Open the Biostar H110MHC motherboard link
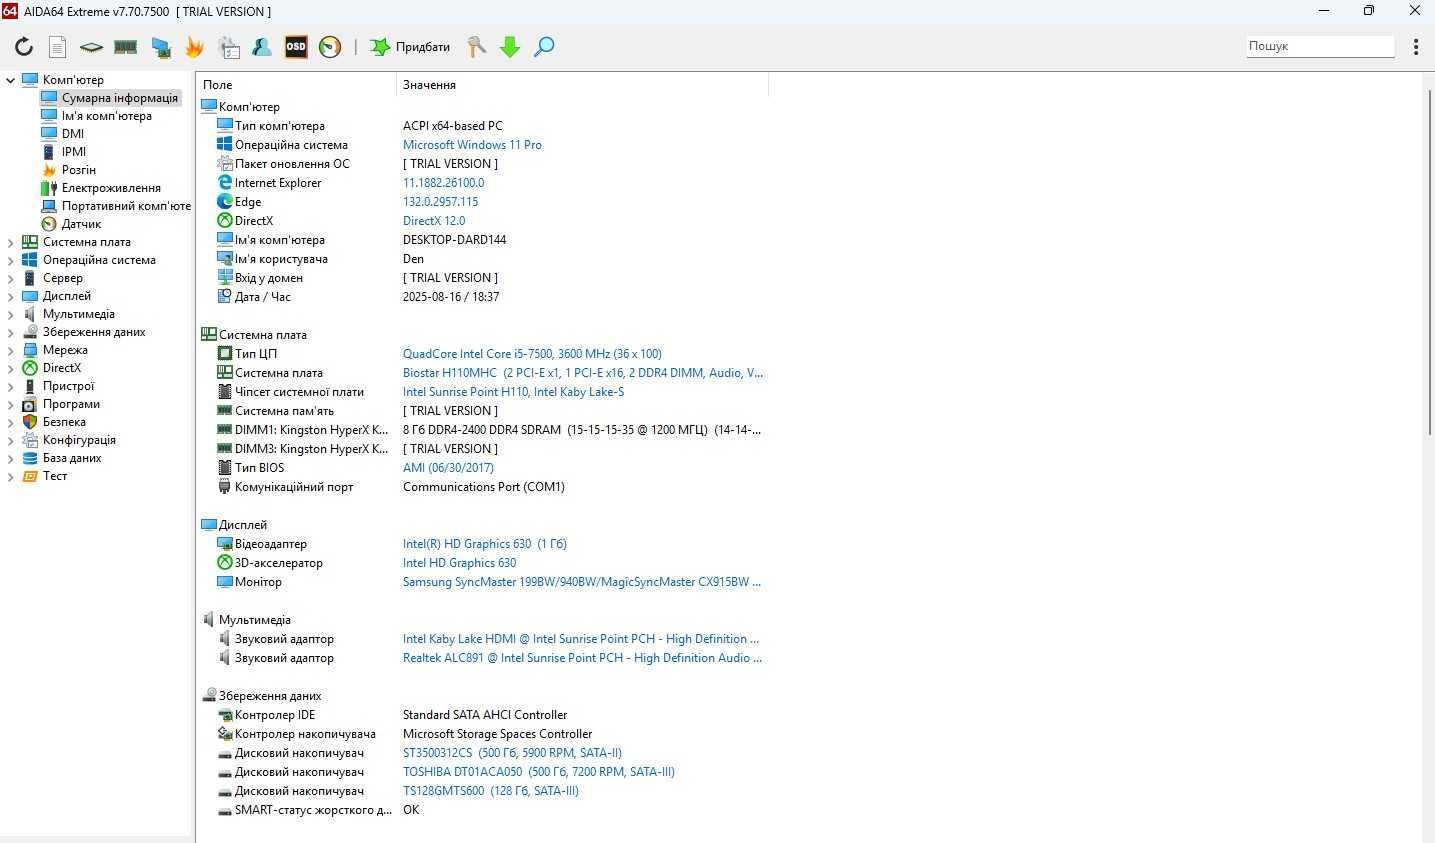This screenshot has height=843, width=1435. pos(583,373)
